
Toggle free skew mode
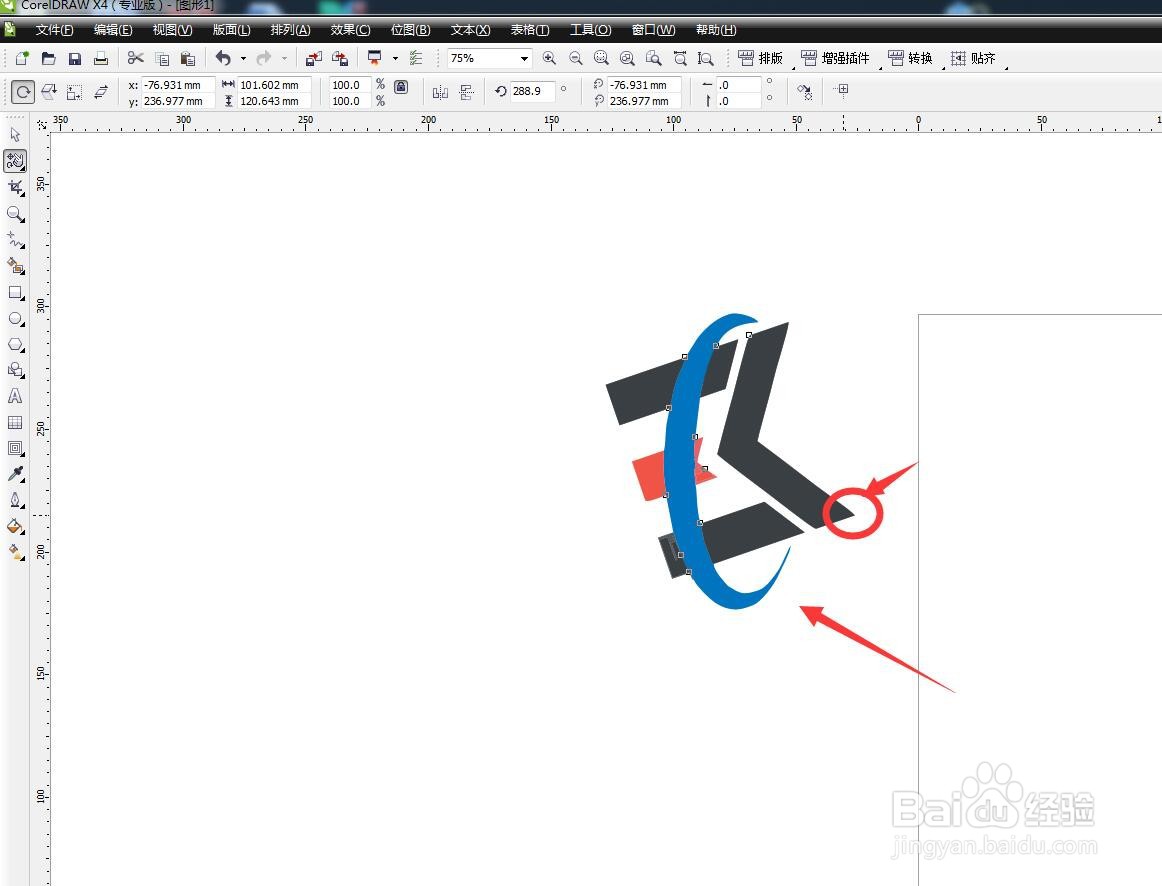click(101, 92)
